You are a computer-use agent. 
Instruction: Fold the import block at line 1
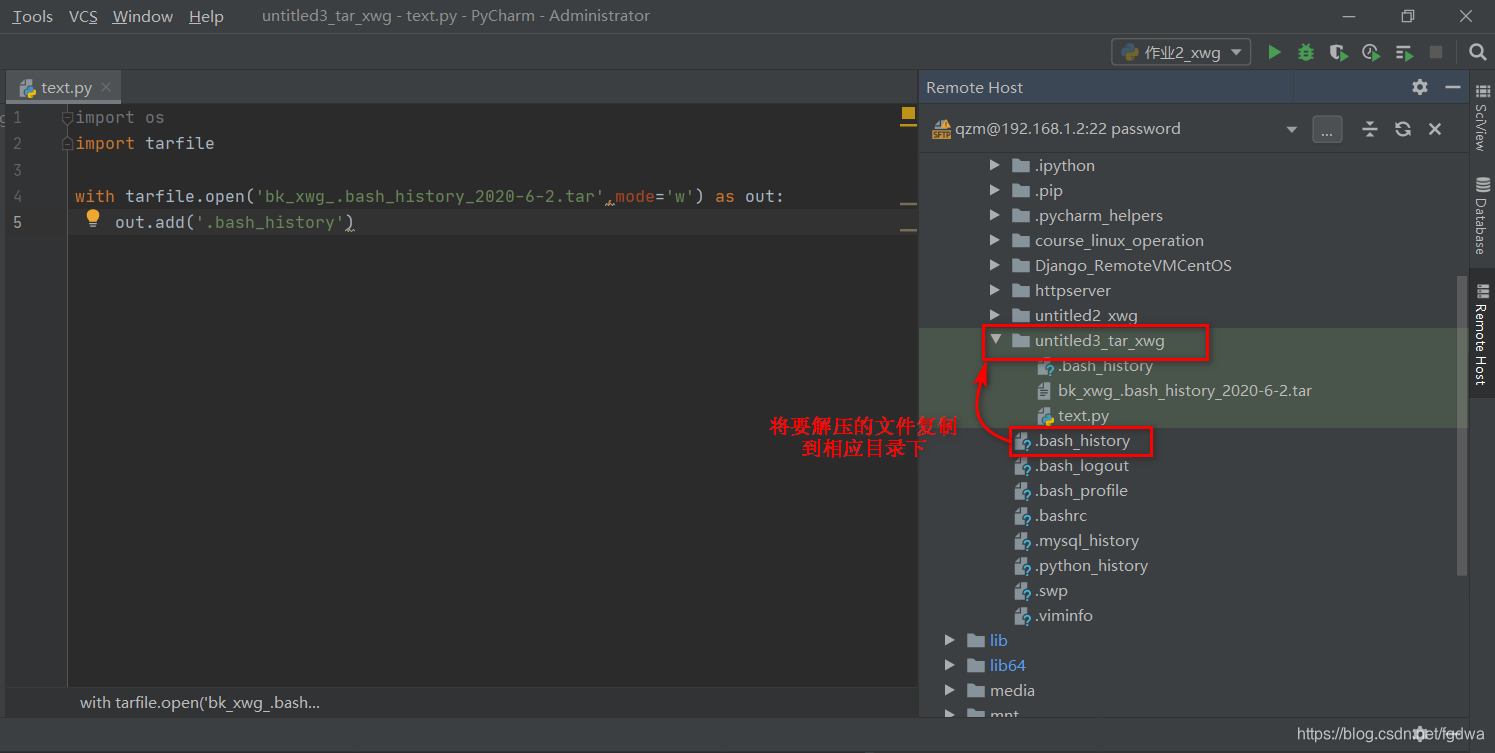coord(67,117)
